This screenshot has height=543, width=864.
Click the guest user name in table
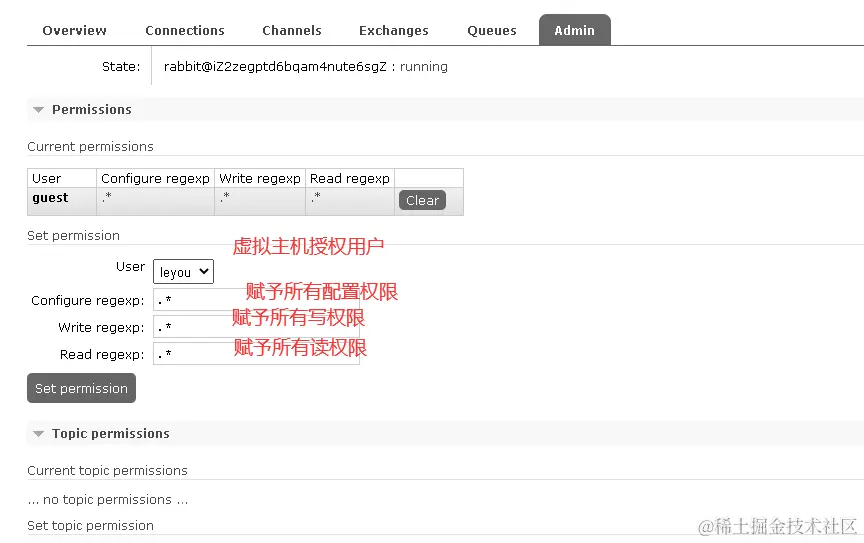click(50, 198)
